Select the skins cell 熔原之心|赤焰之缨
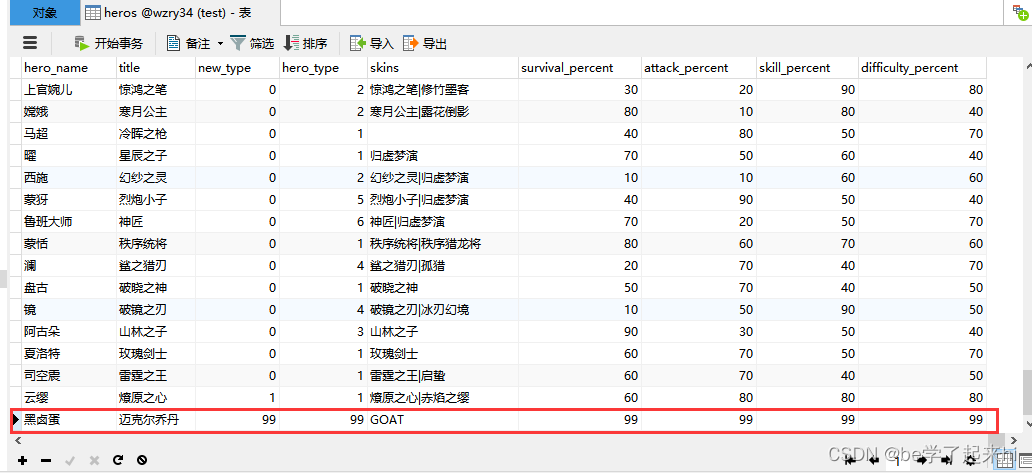The width and height of the screenshot is (1032, 473). pos(443,397)
